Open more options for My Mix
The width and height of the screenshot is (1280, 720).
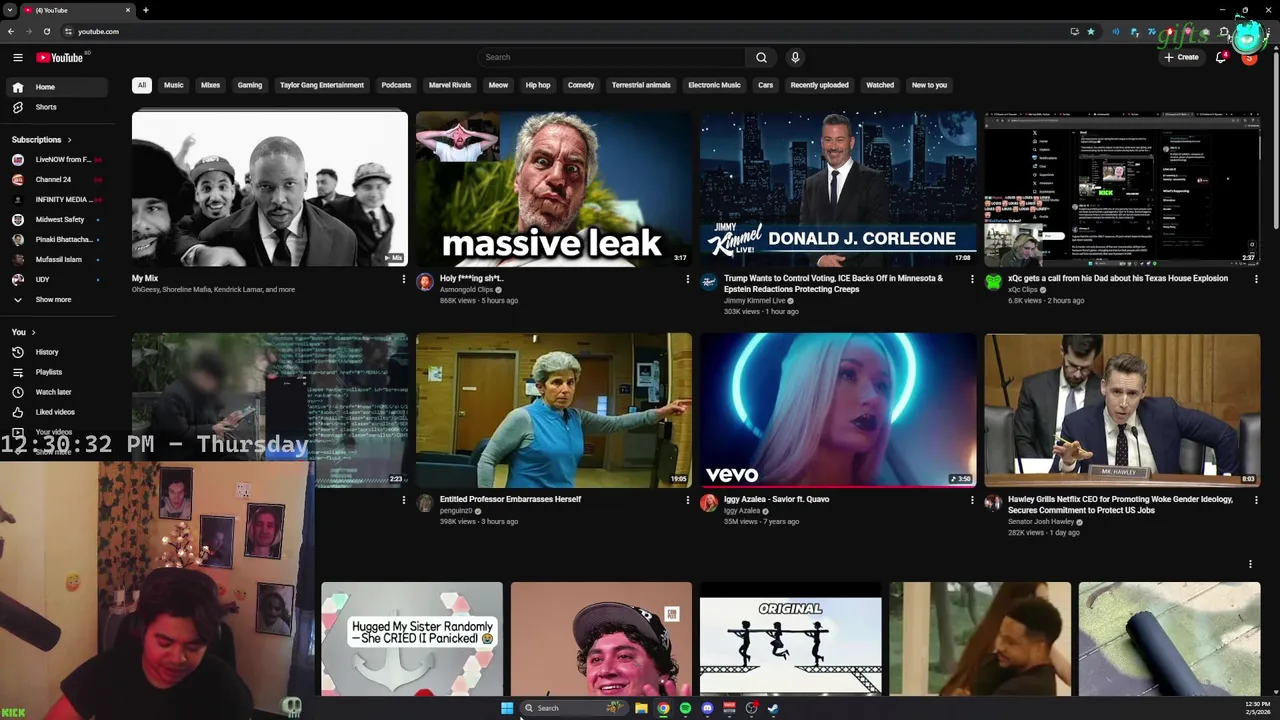point(404,279)
